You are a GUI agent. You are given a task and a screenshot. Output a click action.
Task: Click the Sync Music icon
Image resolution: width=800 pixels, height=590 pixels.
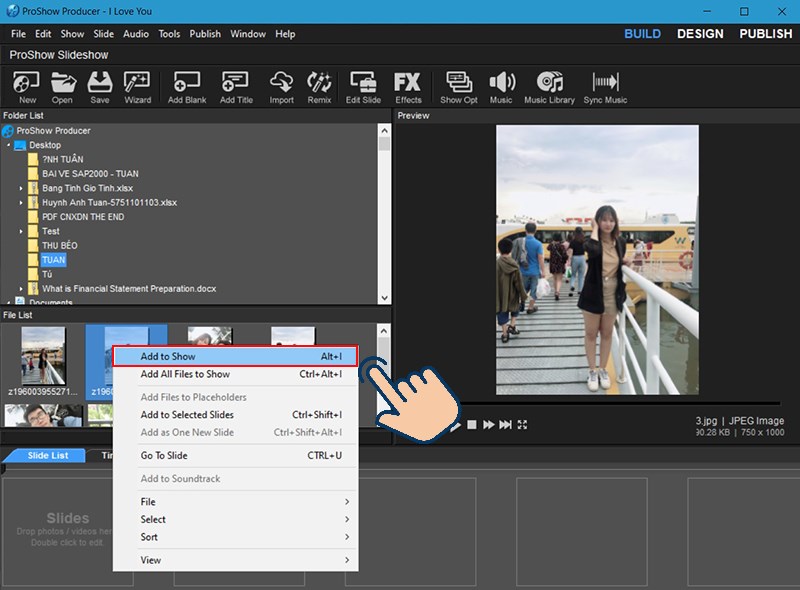click(605, 87)
